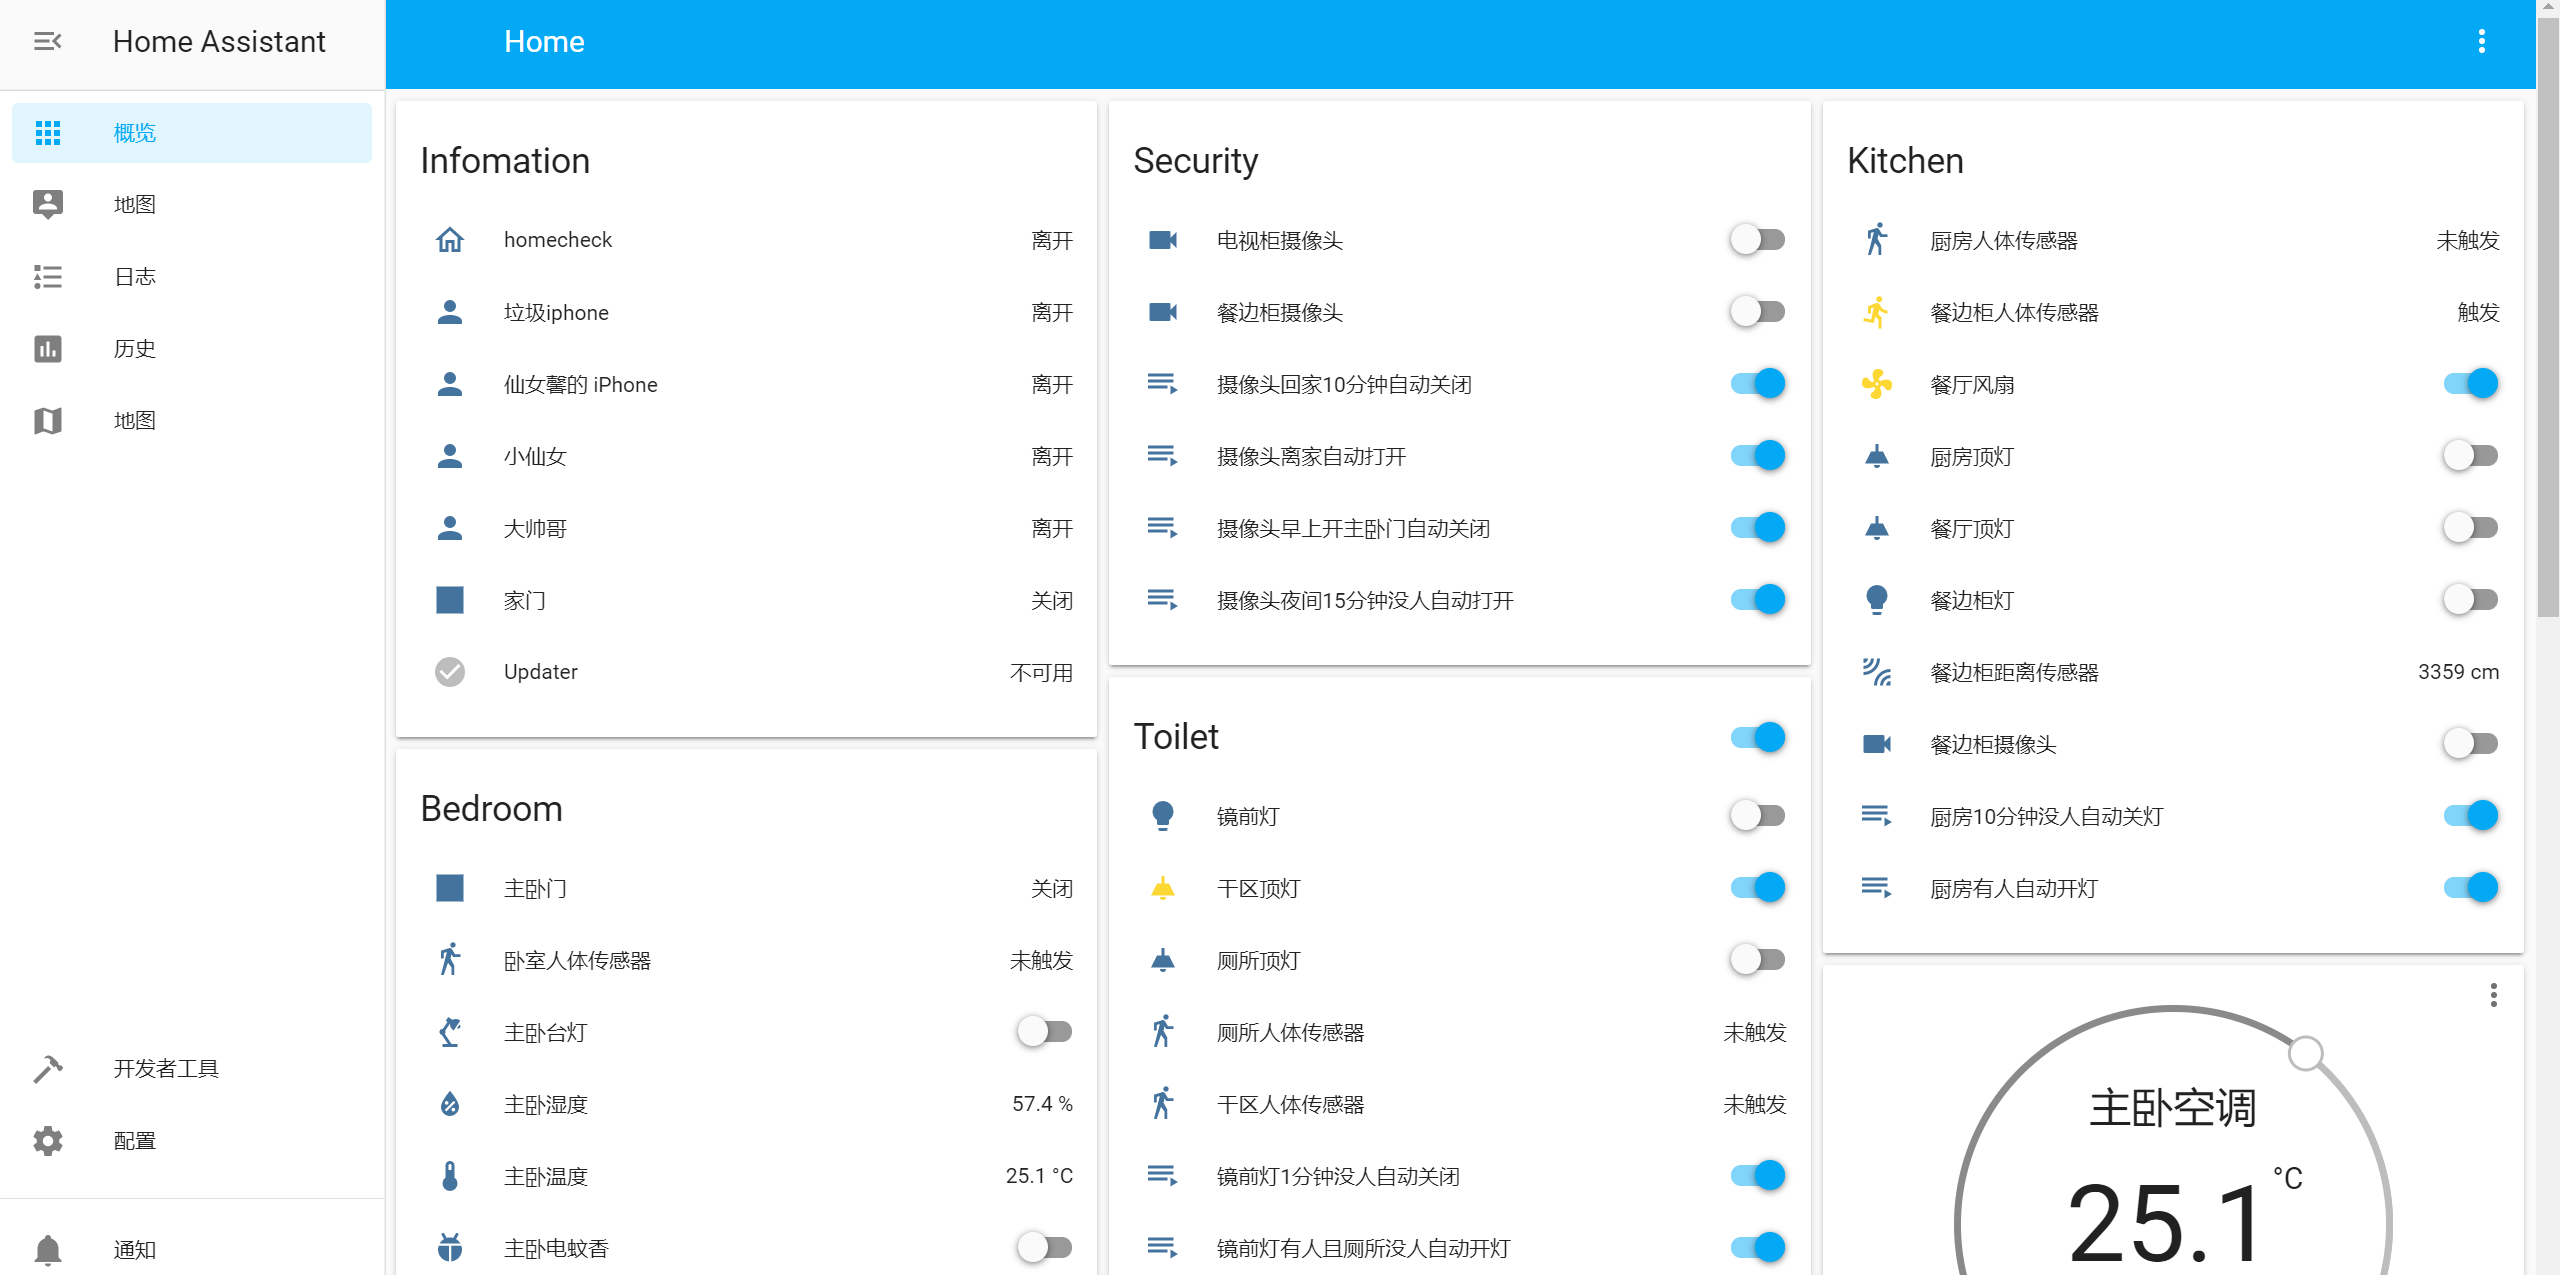Turn off the 餐厅风扇 toggle
Image resolution: width=2560 pixels, height=1275 pixels.
(2470, 384)
